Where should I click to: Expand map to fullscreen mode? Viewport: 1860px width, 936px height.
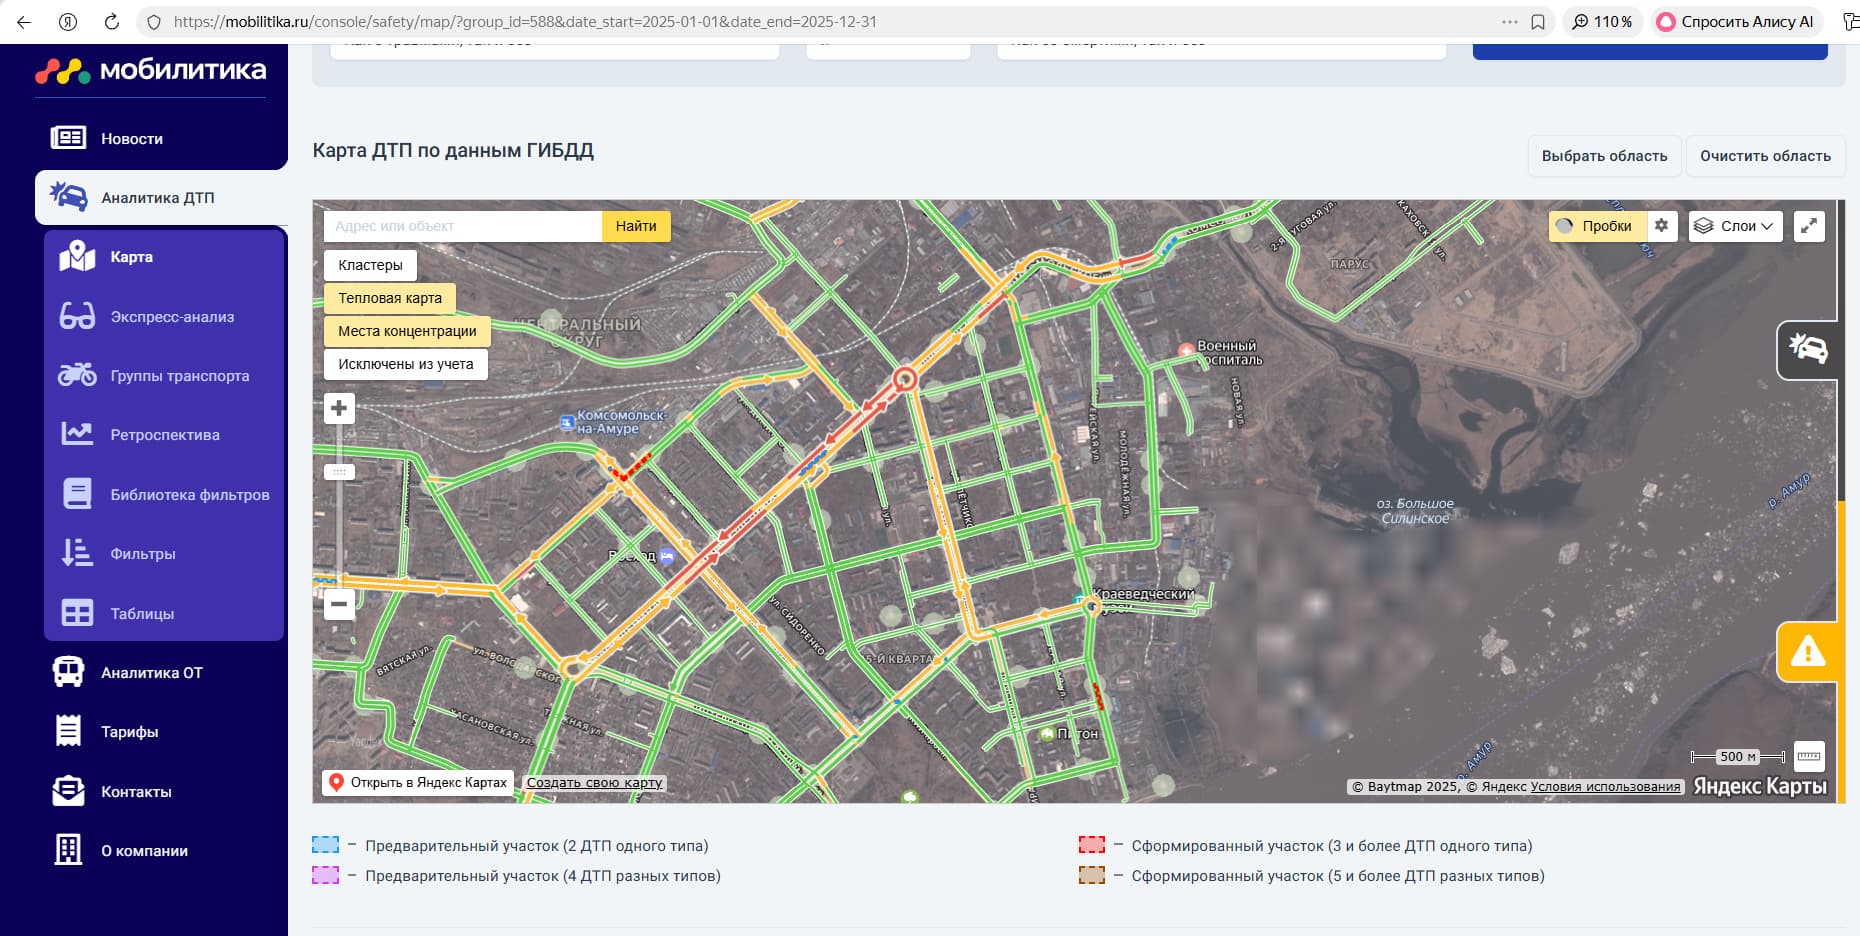pos(1809,226)
